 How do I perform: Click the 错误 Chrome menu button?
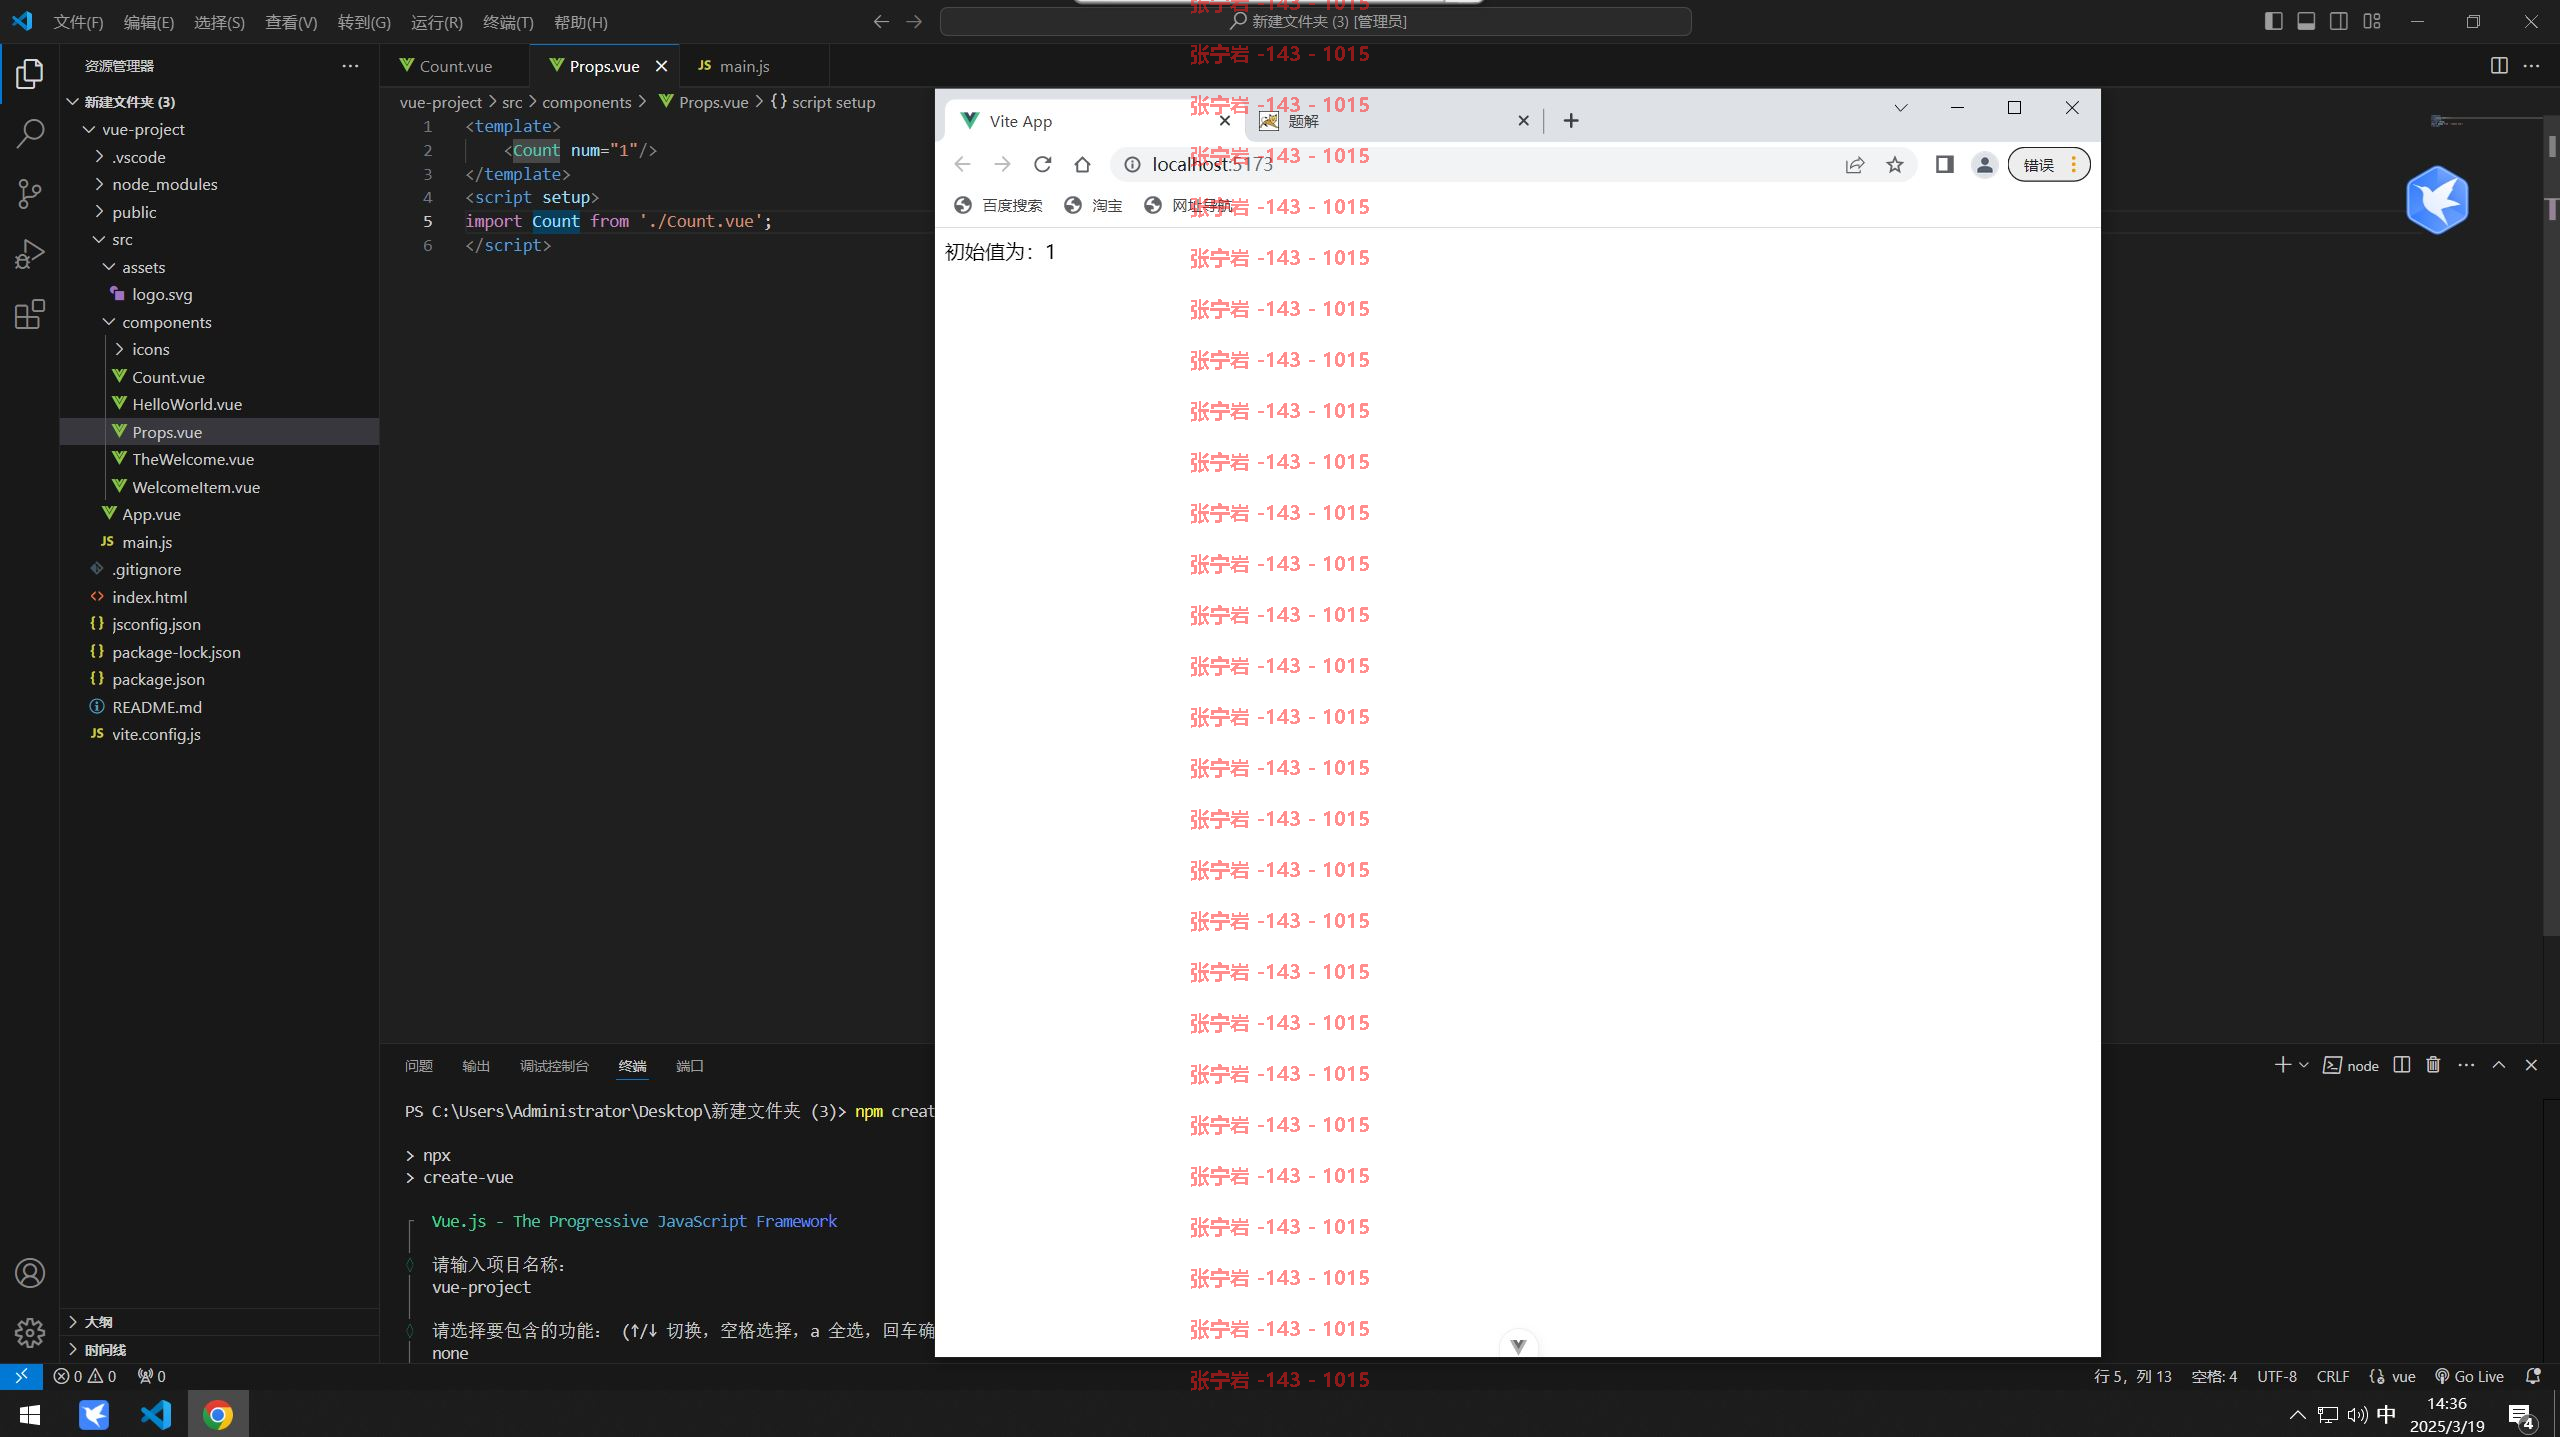[x=2049, y=165]
